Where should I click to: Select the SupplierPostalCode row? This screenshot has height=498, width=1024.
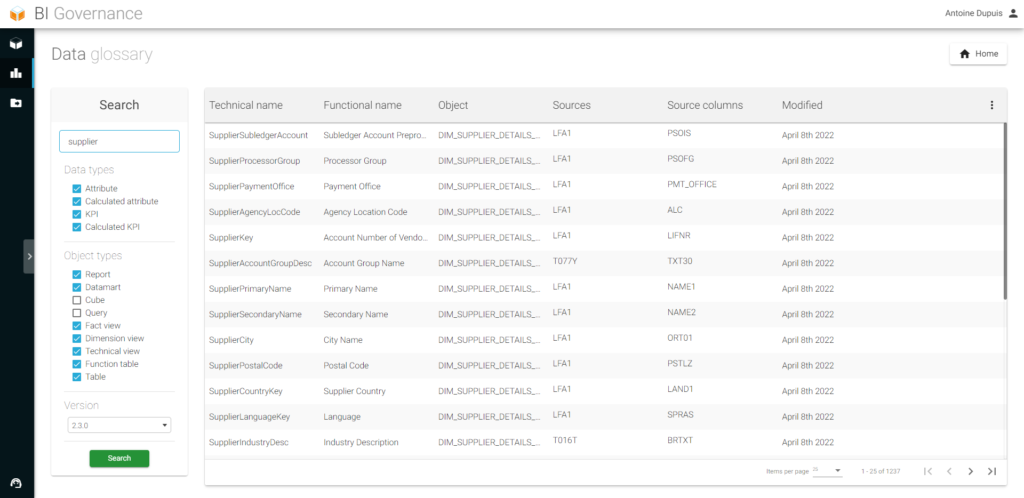604,366
